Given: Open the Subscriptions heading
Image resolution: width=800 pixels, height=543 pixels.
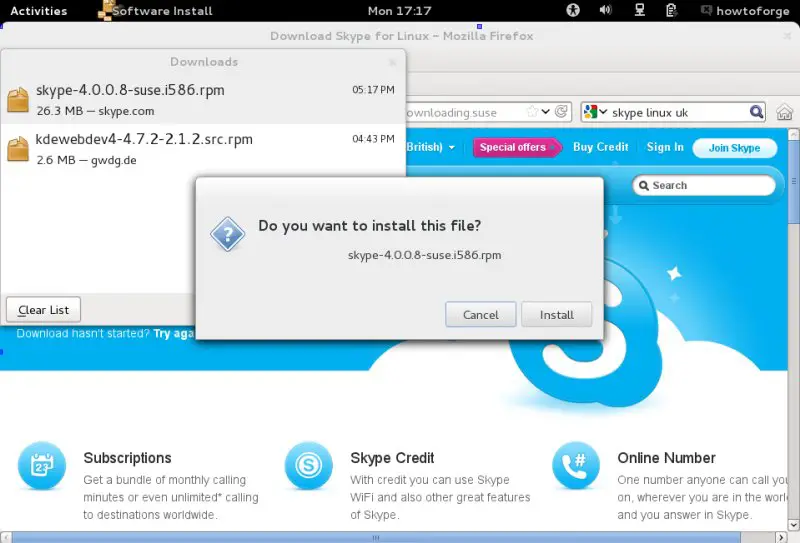Looking at the screenshot, I should pyautogui.click(x=128, y=458).
